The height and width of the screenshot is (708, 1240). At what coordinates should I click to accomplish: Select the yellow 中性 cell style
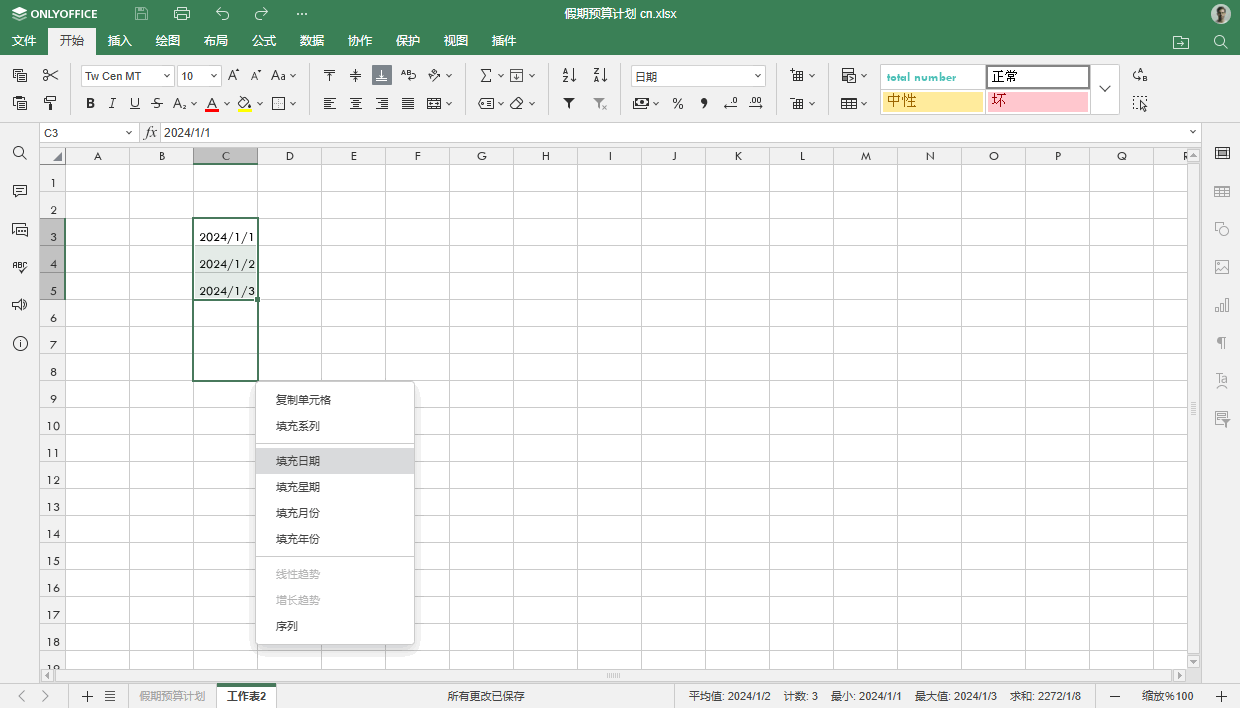click(x=932, y=101)
